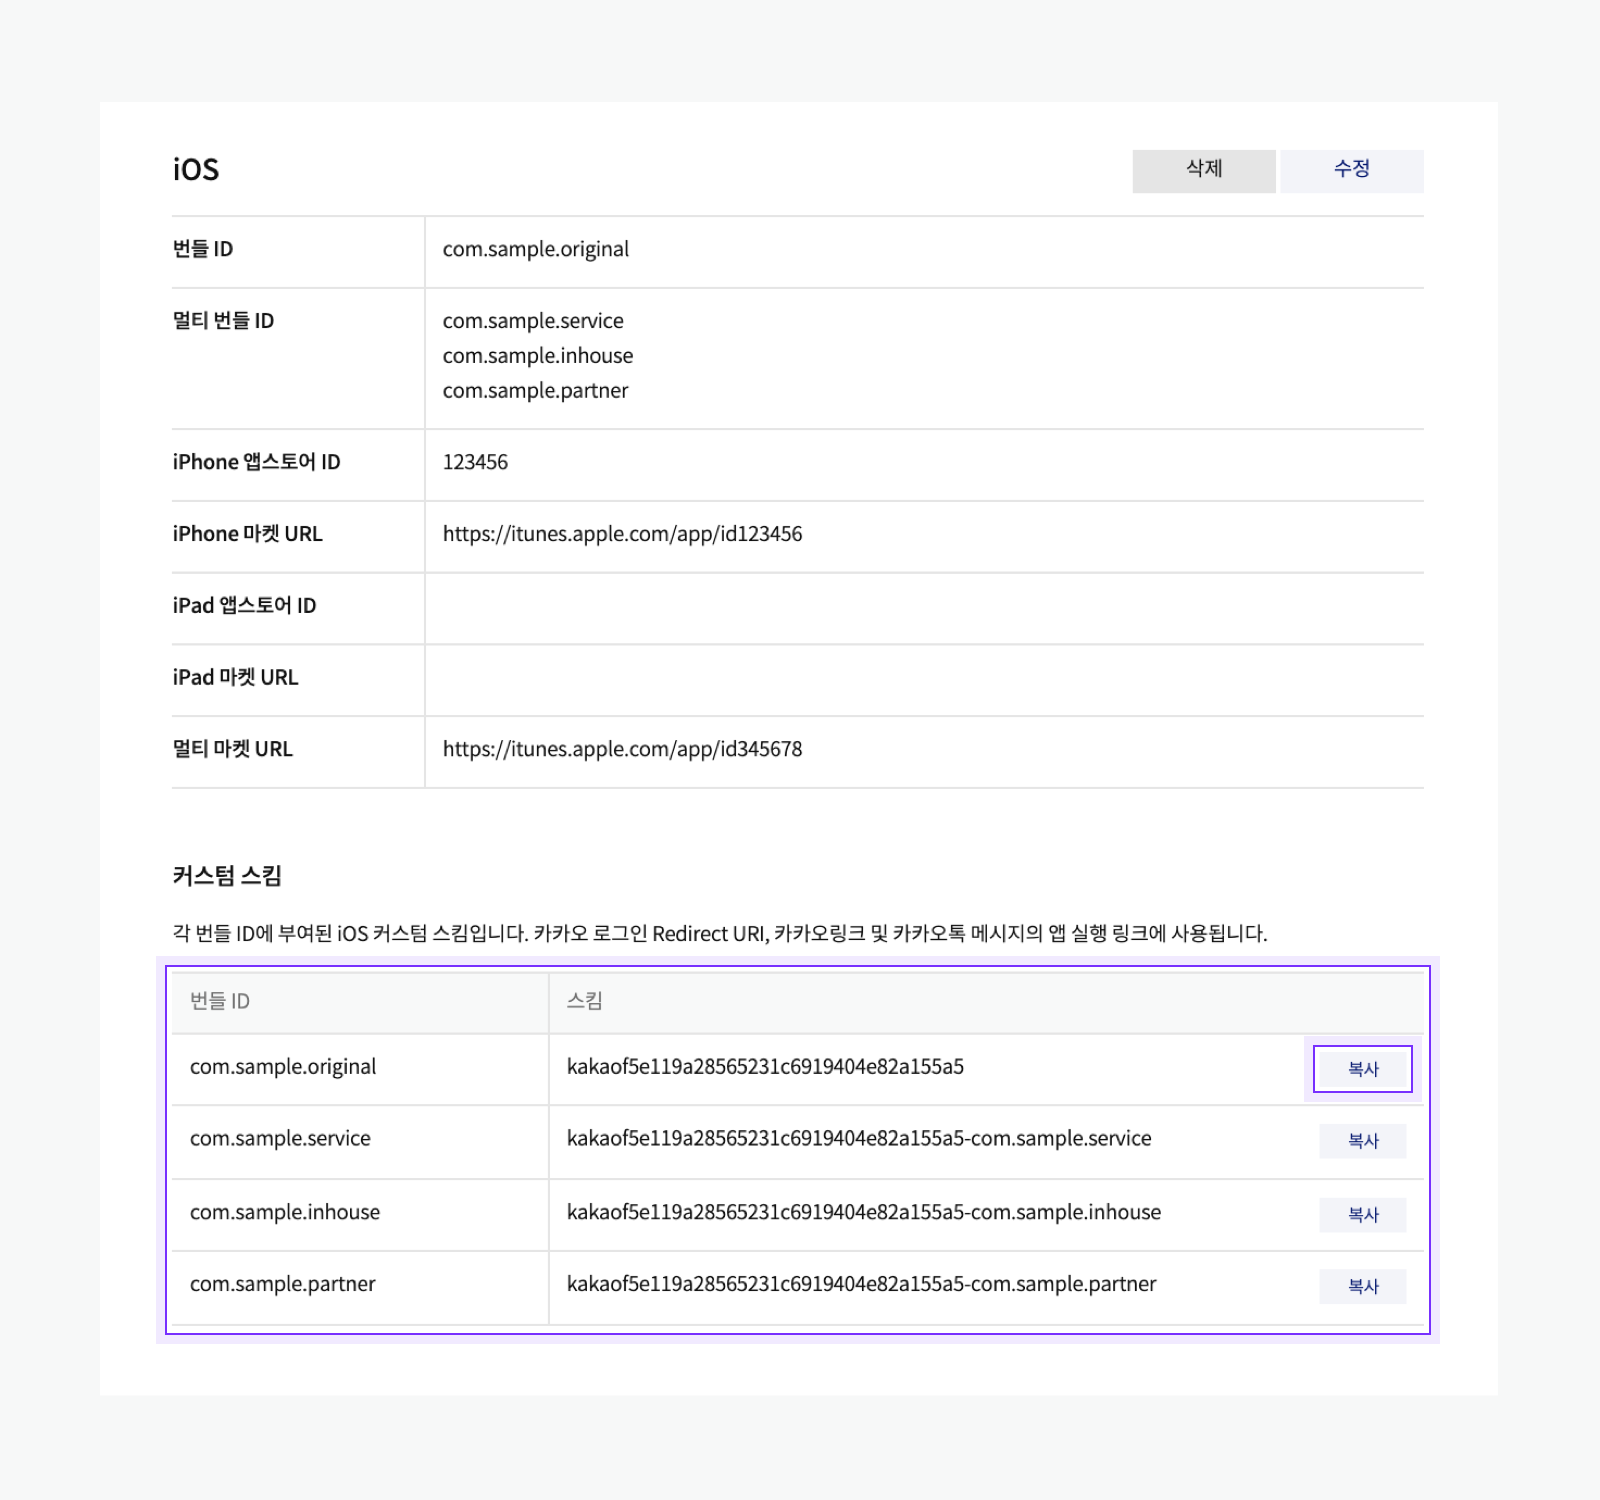Viewport: 1600px width, 1500px height.
Task: Click the 번들 ID value com.sample.original
Action: tap(536, 249)
